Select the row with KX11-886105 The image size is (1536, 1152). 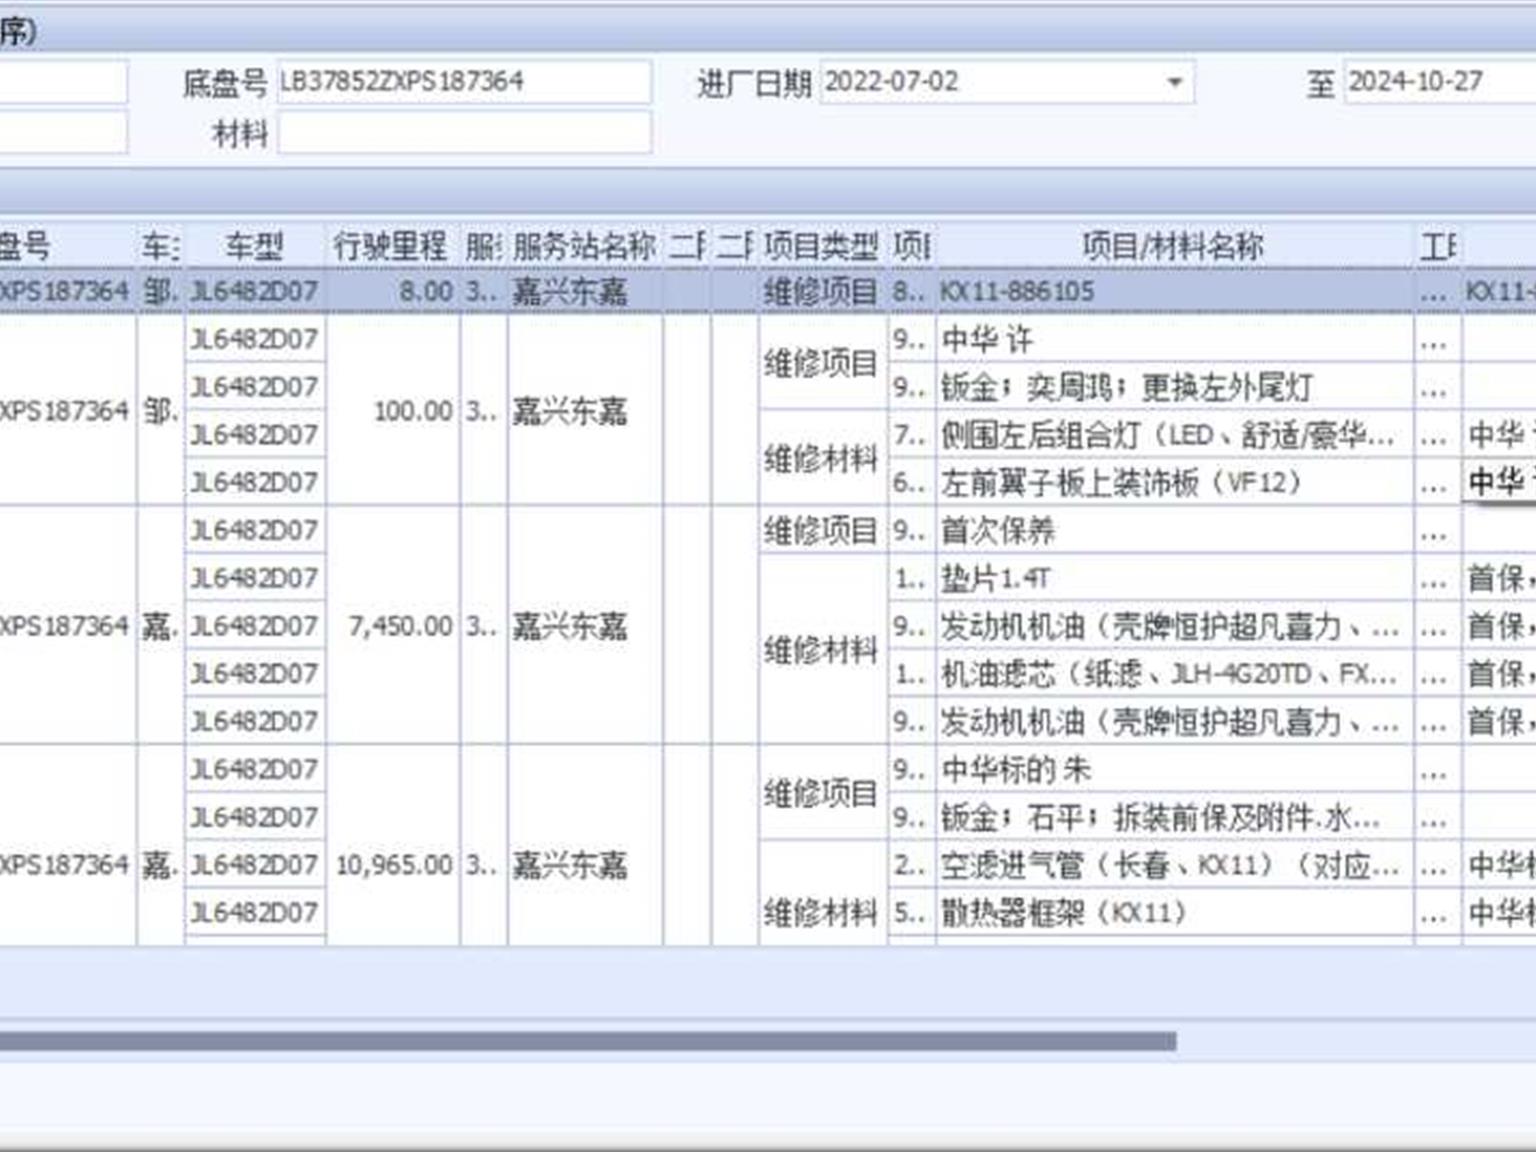768,292
